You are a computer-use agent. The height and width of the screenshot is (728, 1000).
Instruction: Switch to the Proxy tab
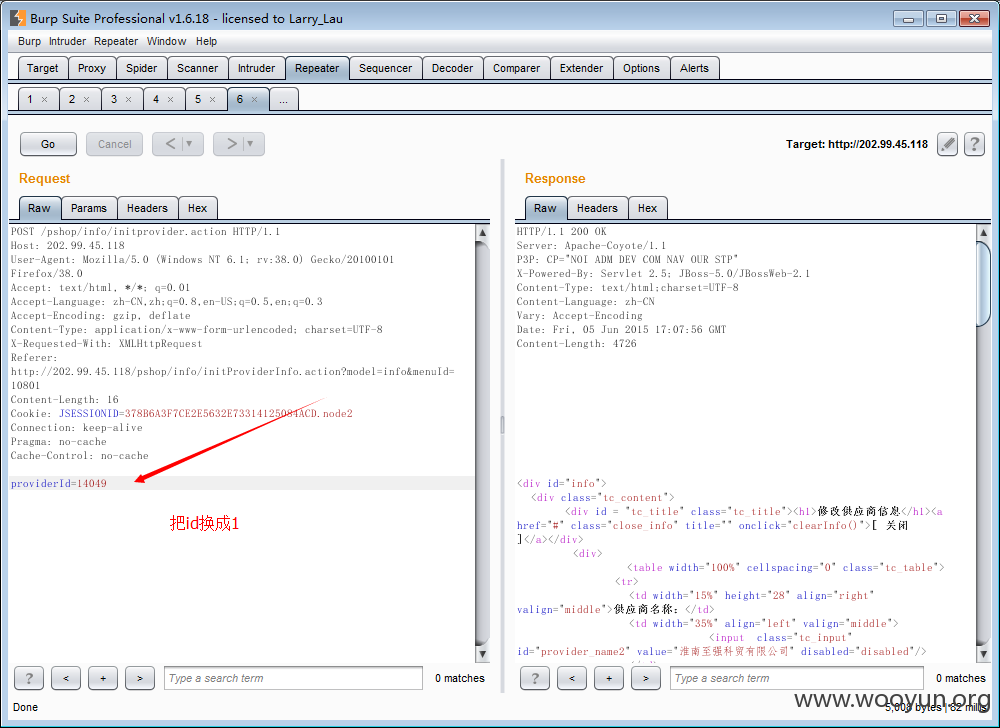[x=92, y=68]
